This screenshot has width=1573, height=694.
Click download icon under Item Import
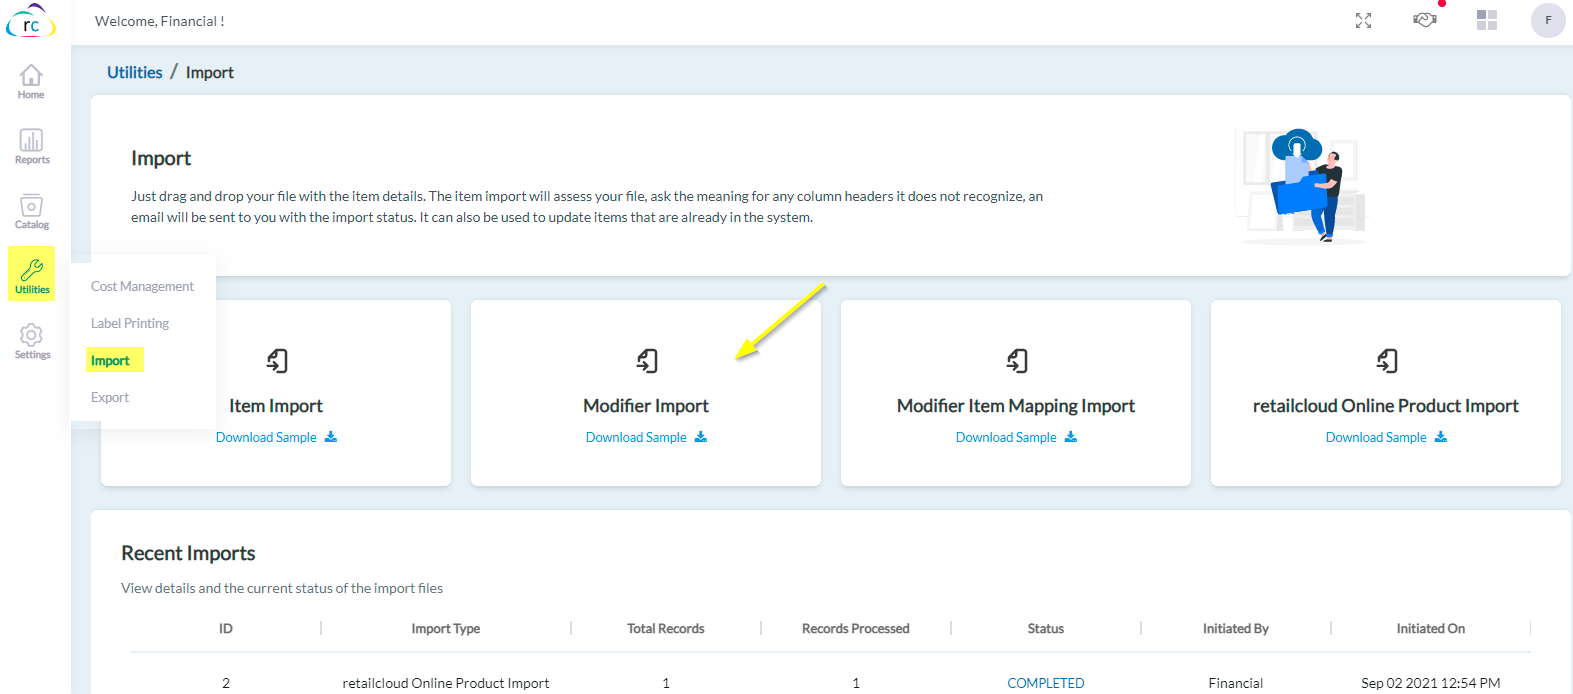click(331, 437)
